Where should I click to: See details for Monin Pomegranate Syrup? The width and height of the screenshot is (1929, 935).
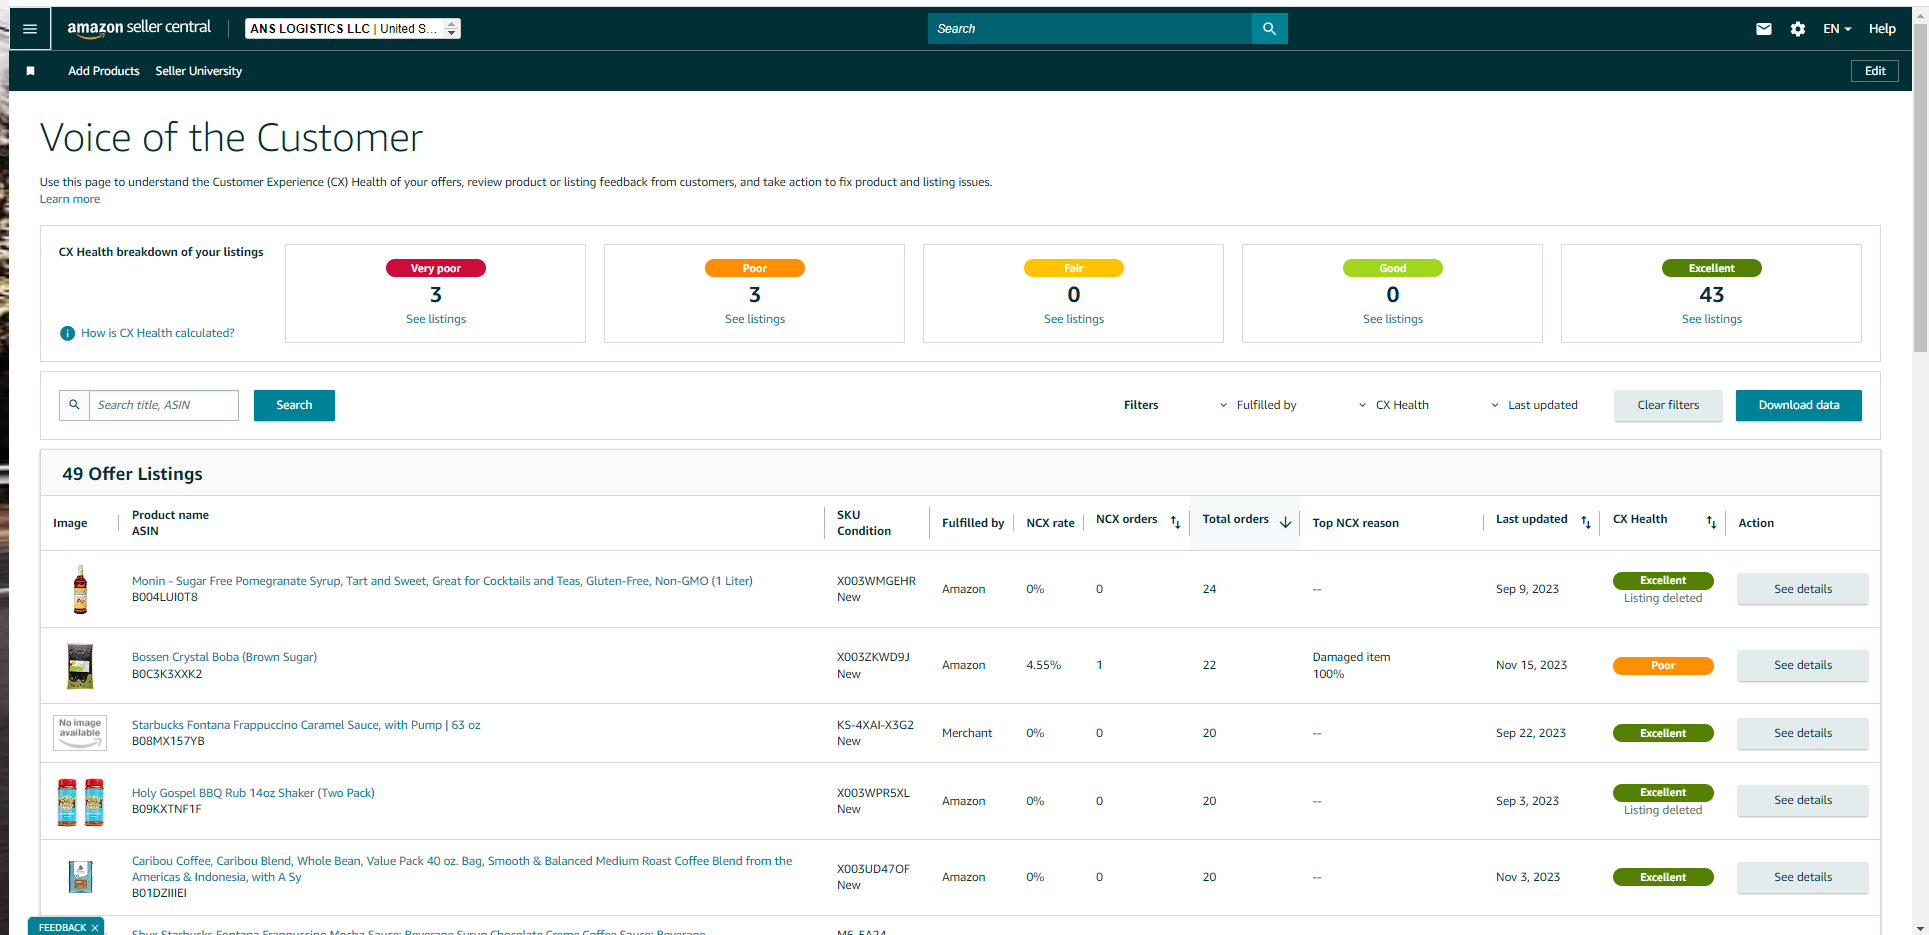pyautogui.click(x=1803, y=589)
